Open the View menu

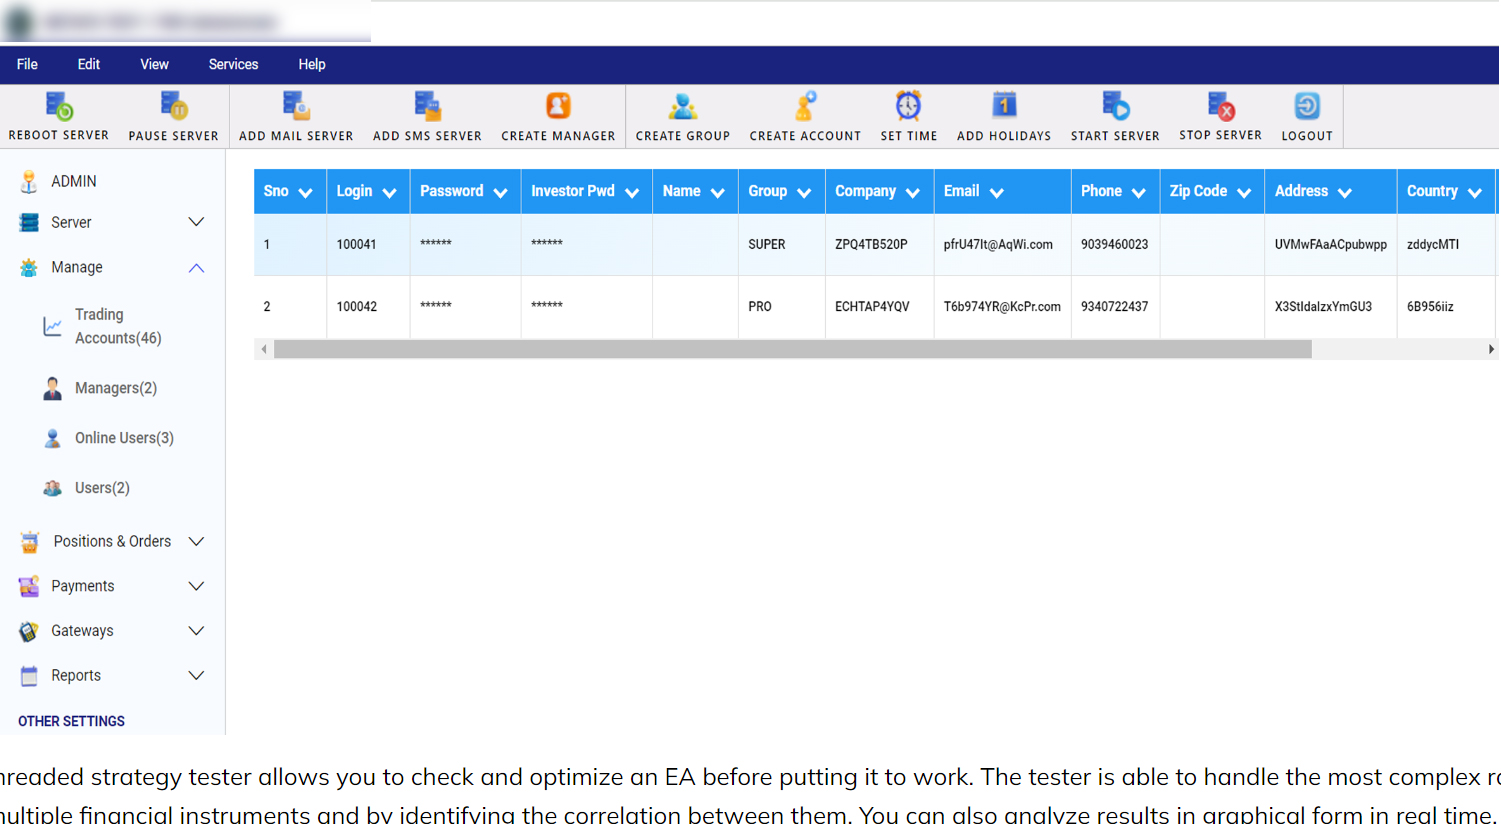click(x=154, y=64)
